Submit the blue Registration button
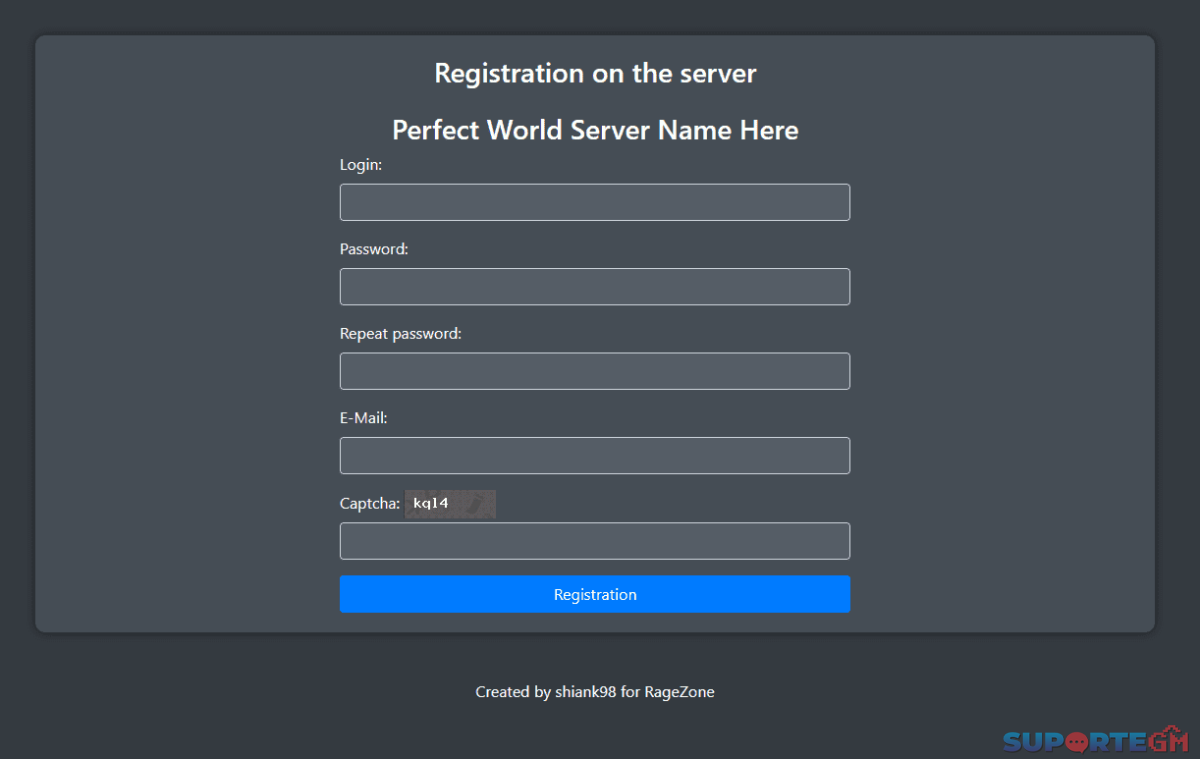The height and width of the screenshot is (759, 1200). (x=595, y=594)
